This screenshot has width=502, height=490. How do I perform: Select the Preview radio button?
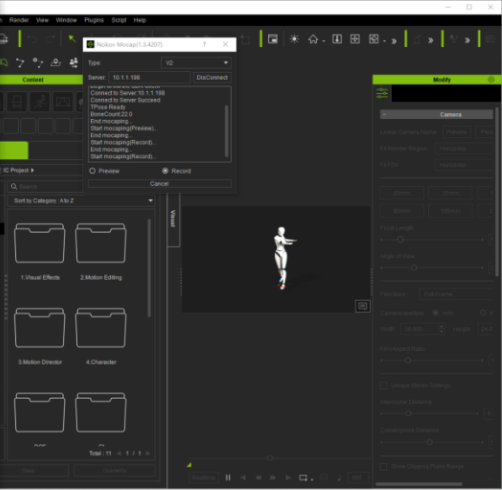click(x=92, y=171)
